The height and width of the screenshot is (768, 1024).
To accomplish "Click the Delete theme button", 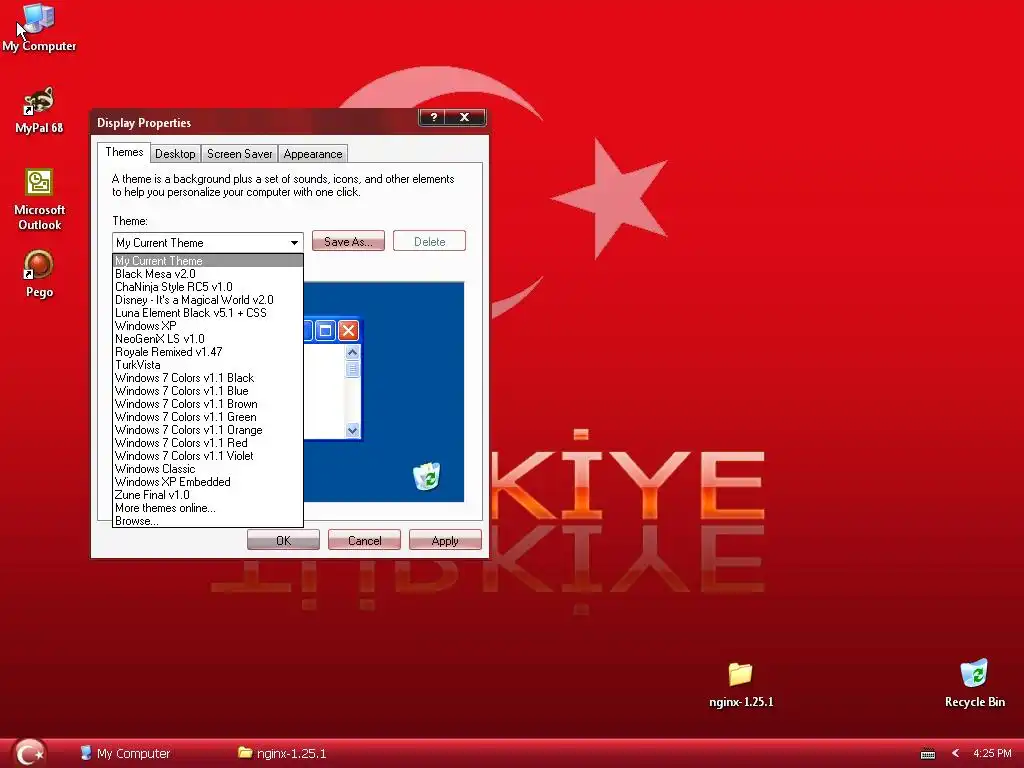I will click(429, 241).
